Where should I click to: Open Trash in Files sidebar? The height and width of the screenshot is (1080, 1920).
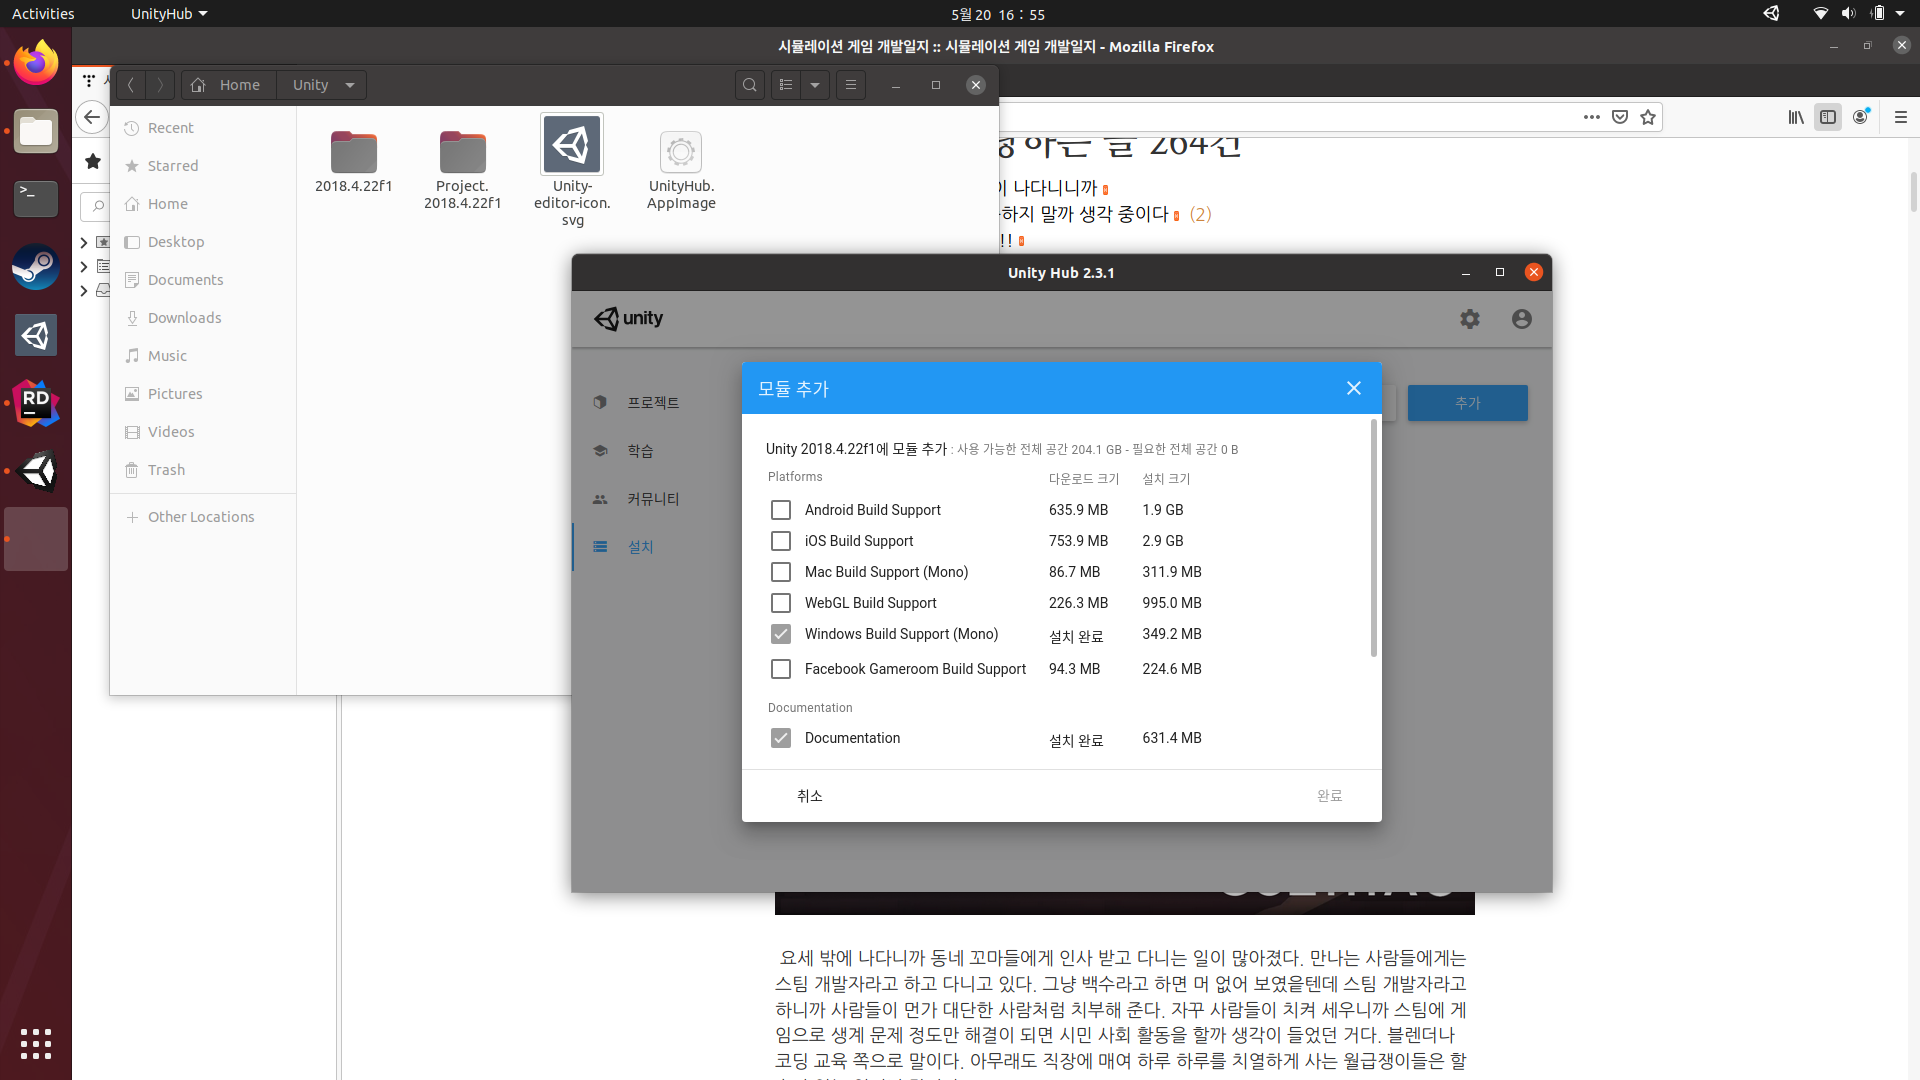[x=203, y=470]
